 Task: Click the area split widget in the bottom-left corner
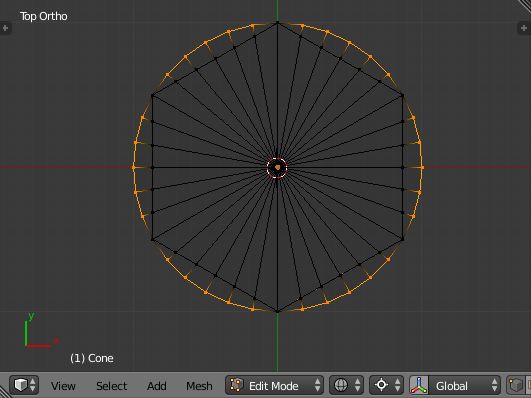click(x=5, y=392)
